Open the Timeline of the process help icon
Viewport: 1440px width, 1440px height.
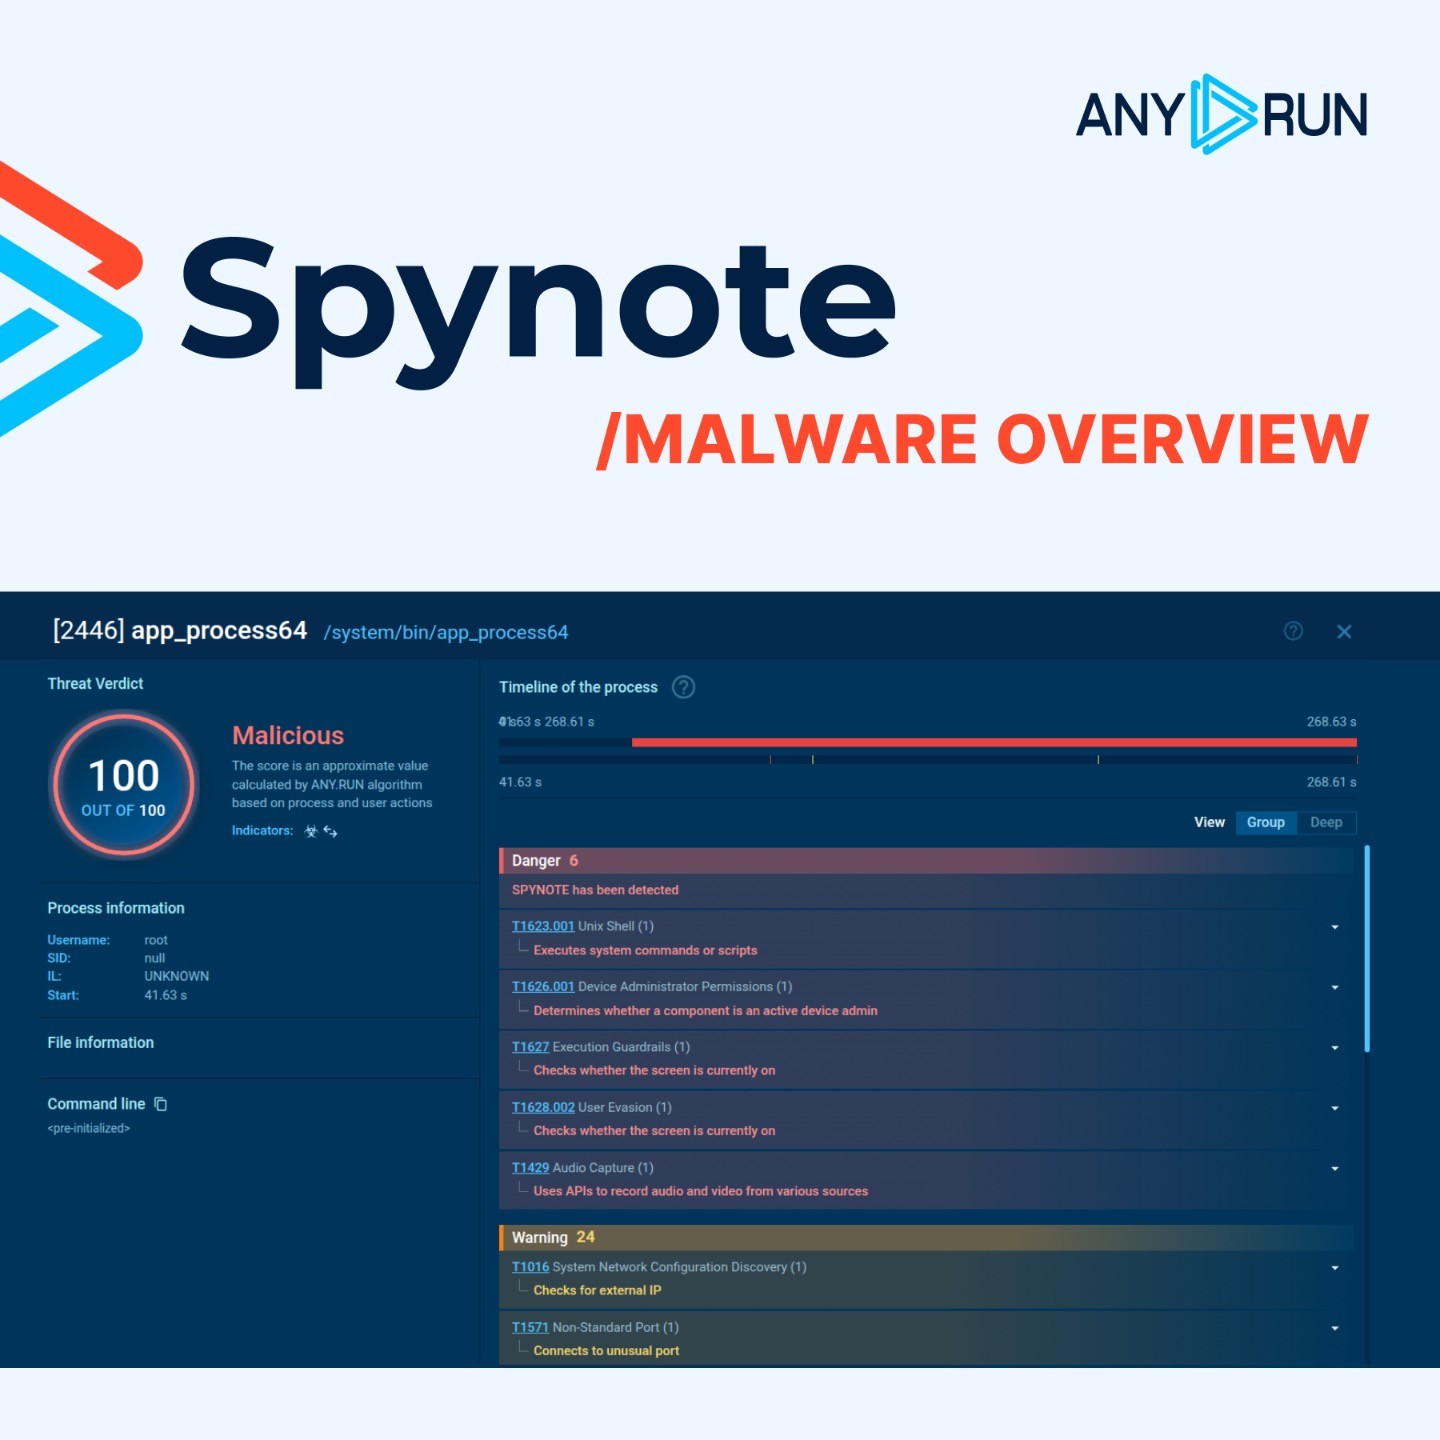683,687
